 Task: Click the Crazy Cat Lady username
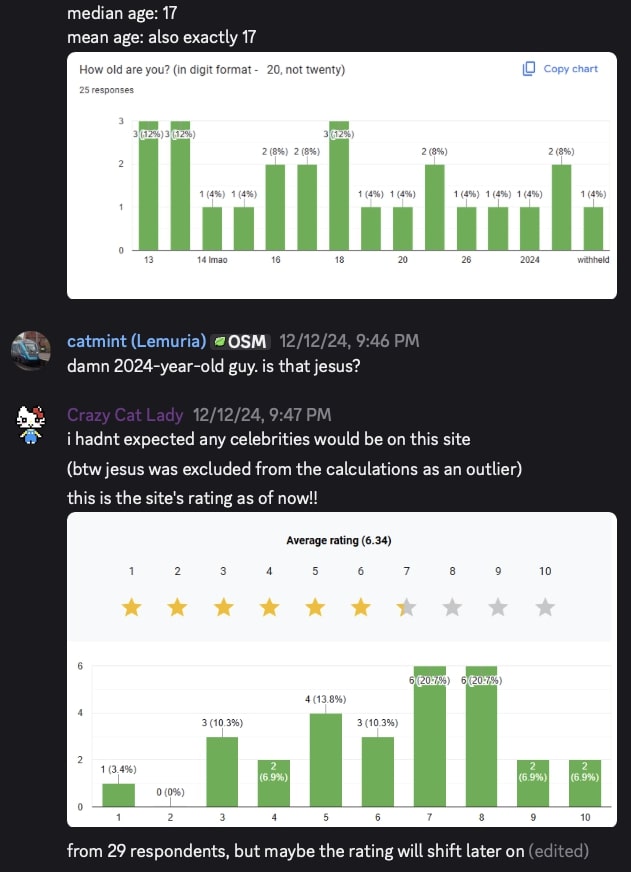tap(124, 414)
